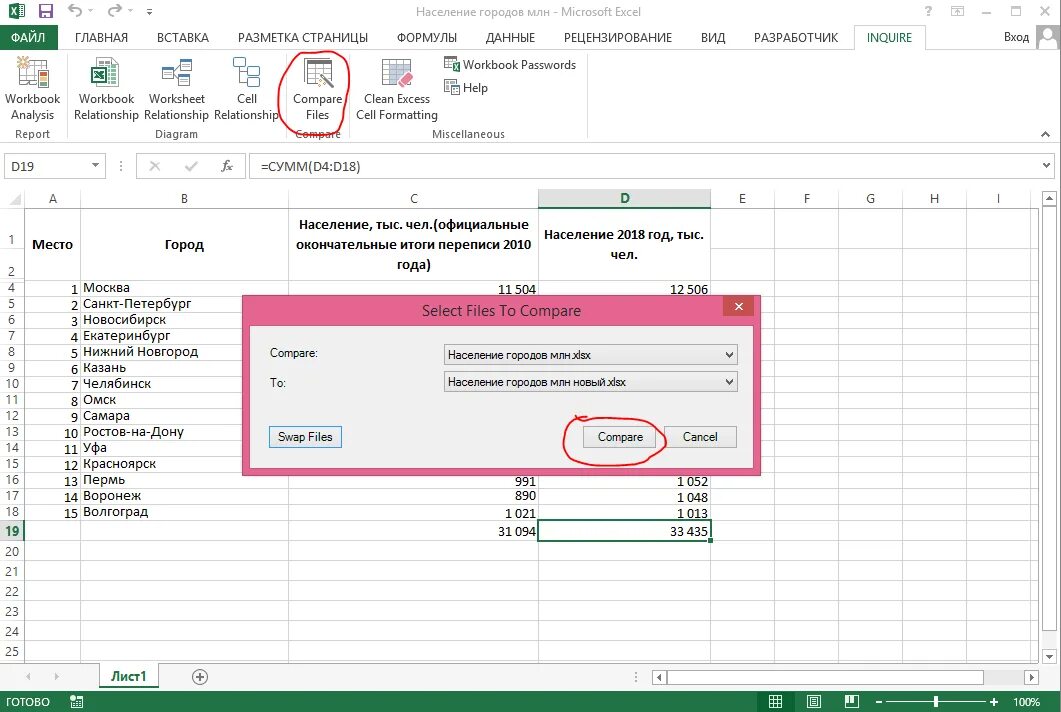
Task: Click the Swap Files button
Action: coord(305,437)
